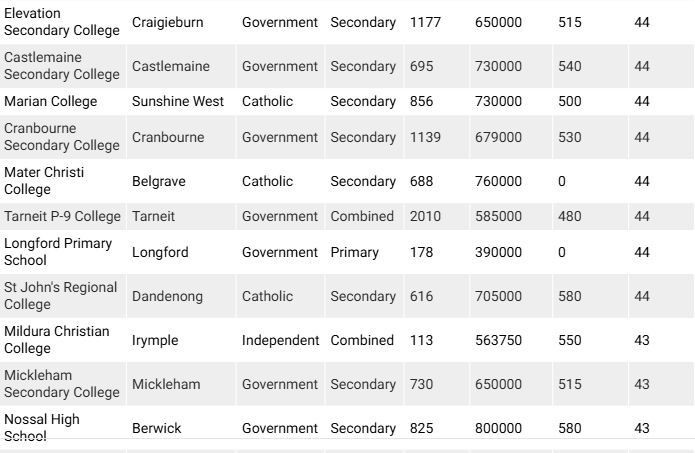
Task: Click the Dandenong suburb cell
Action: point(167,296)
